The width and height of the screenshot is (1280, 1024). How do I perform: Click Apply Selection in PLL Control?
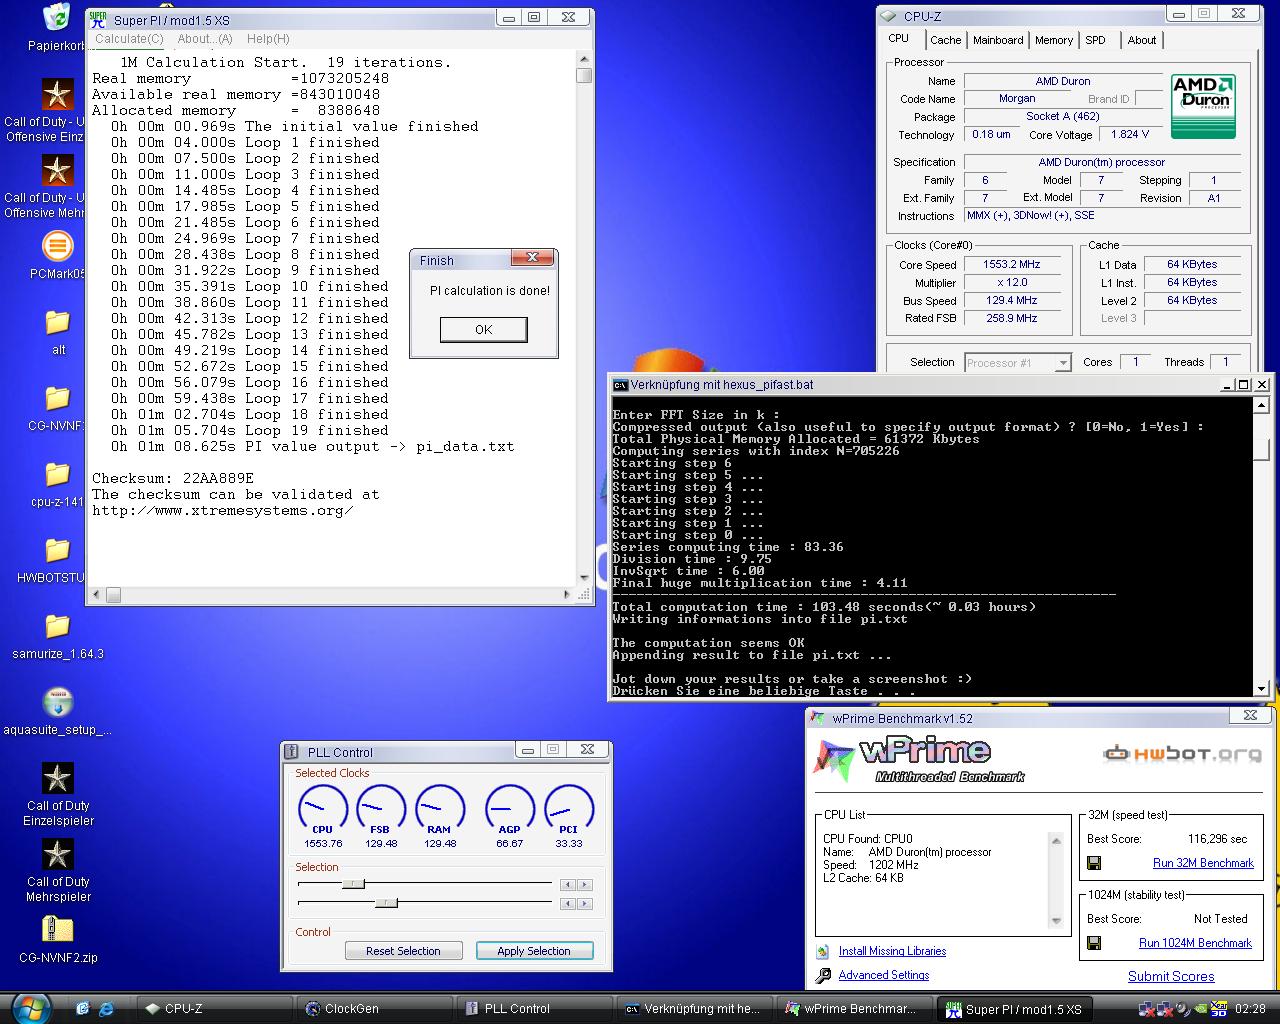[534, 951]
